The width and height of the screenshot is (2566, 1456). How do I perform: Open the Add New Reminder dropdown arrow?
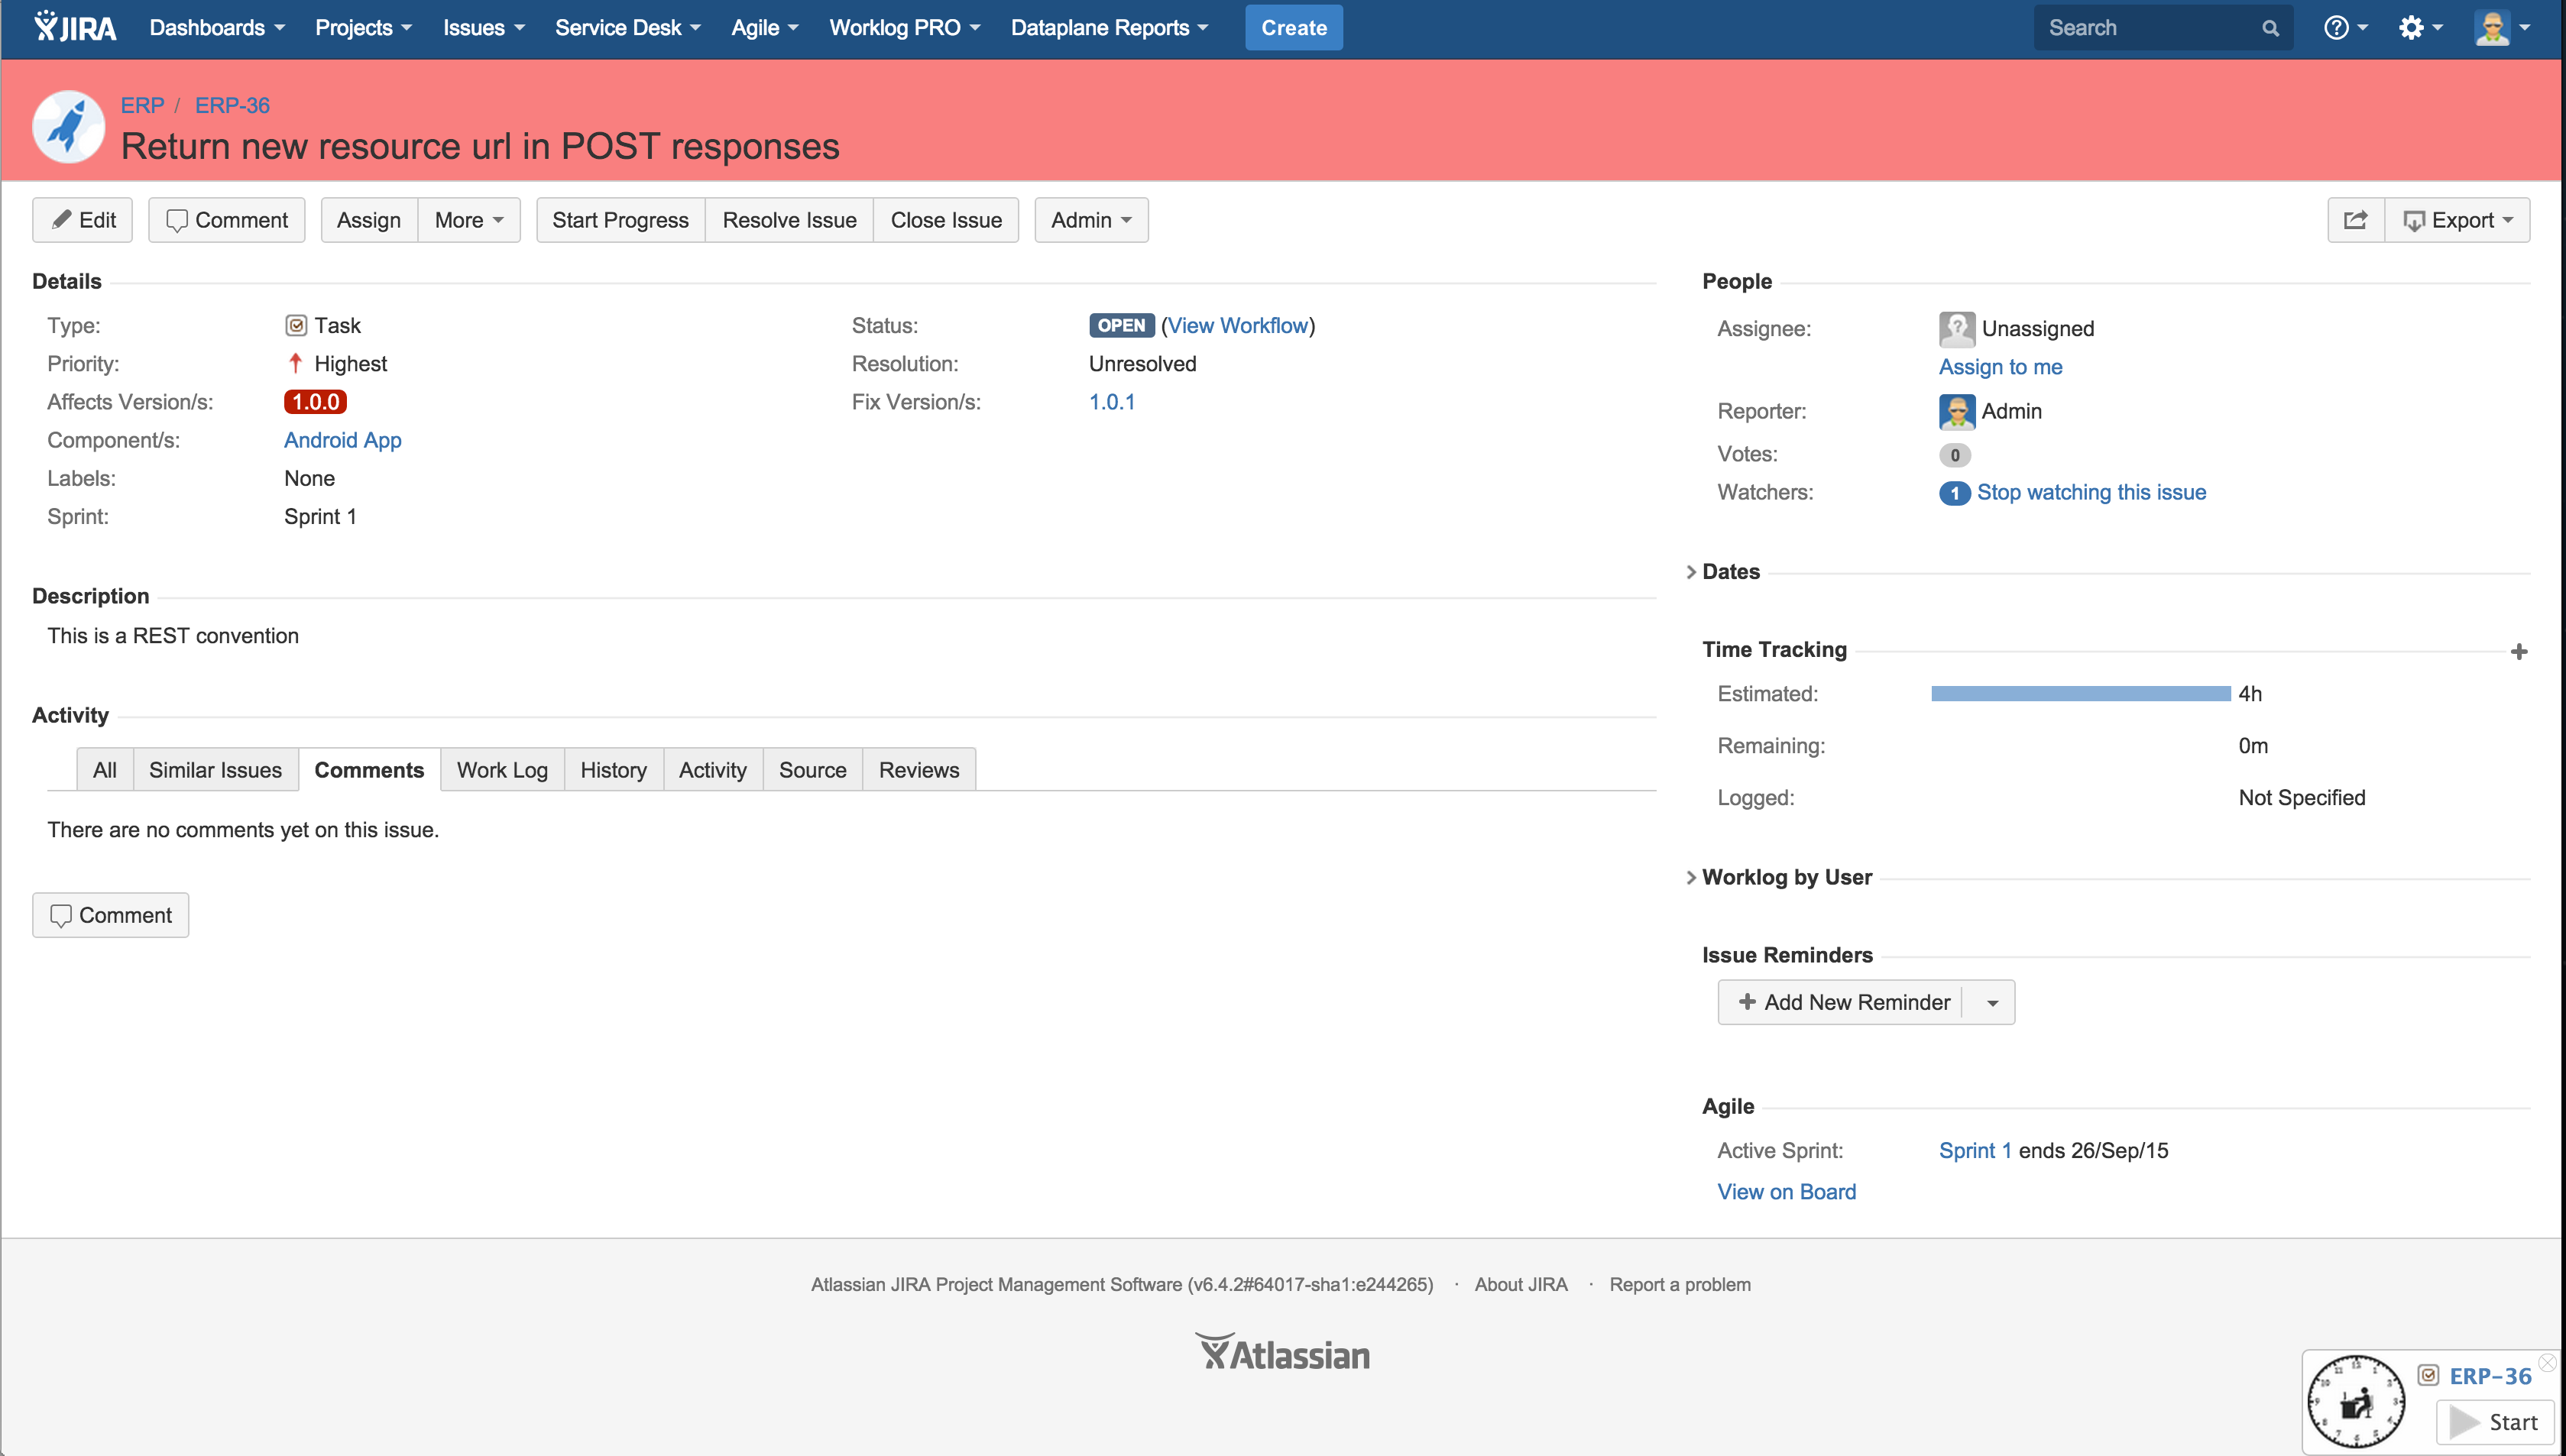click(x=1991, y=1003)
